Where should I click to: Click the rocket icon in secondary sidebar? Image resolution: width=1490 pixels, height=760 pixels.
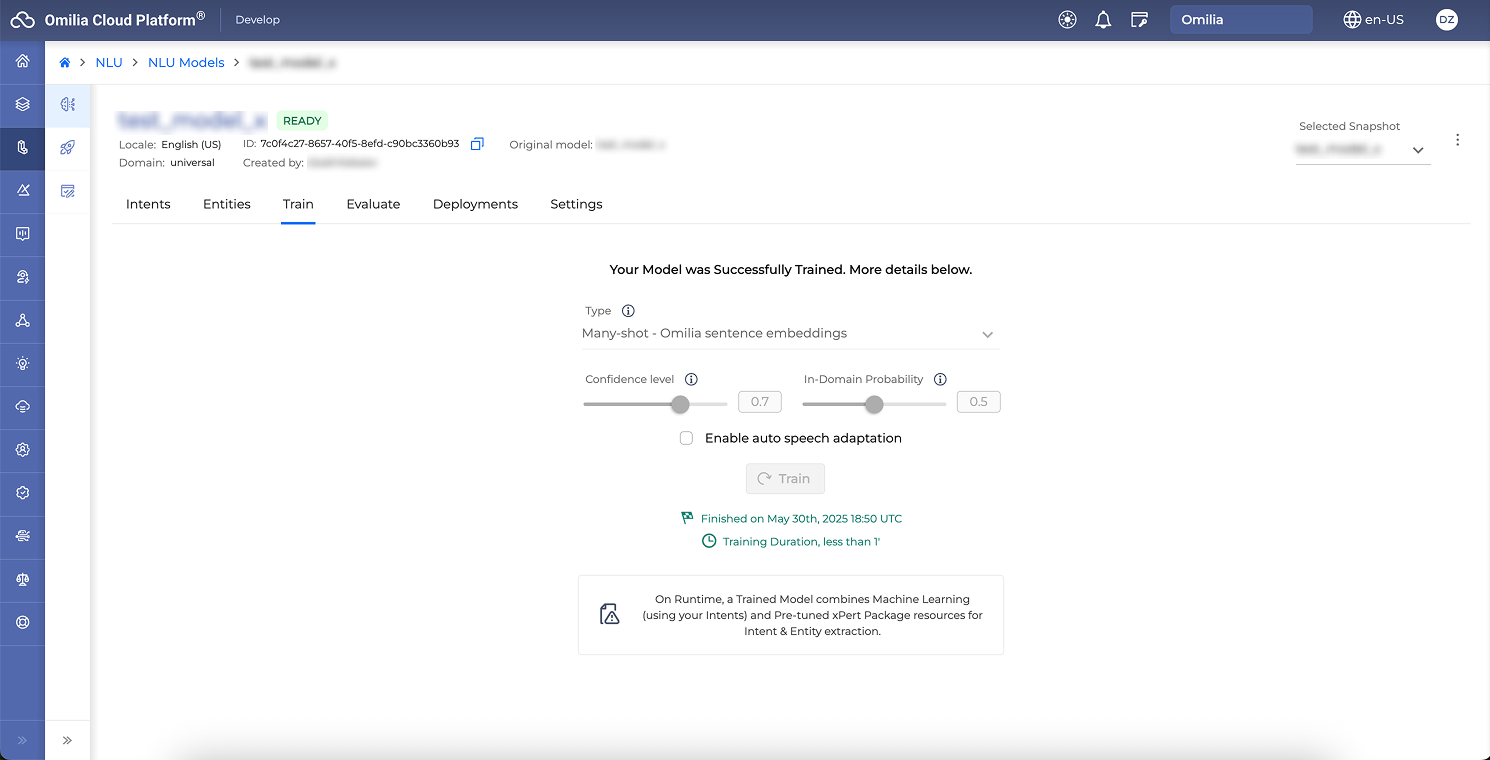68,148
